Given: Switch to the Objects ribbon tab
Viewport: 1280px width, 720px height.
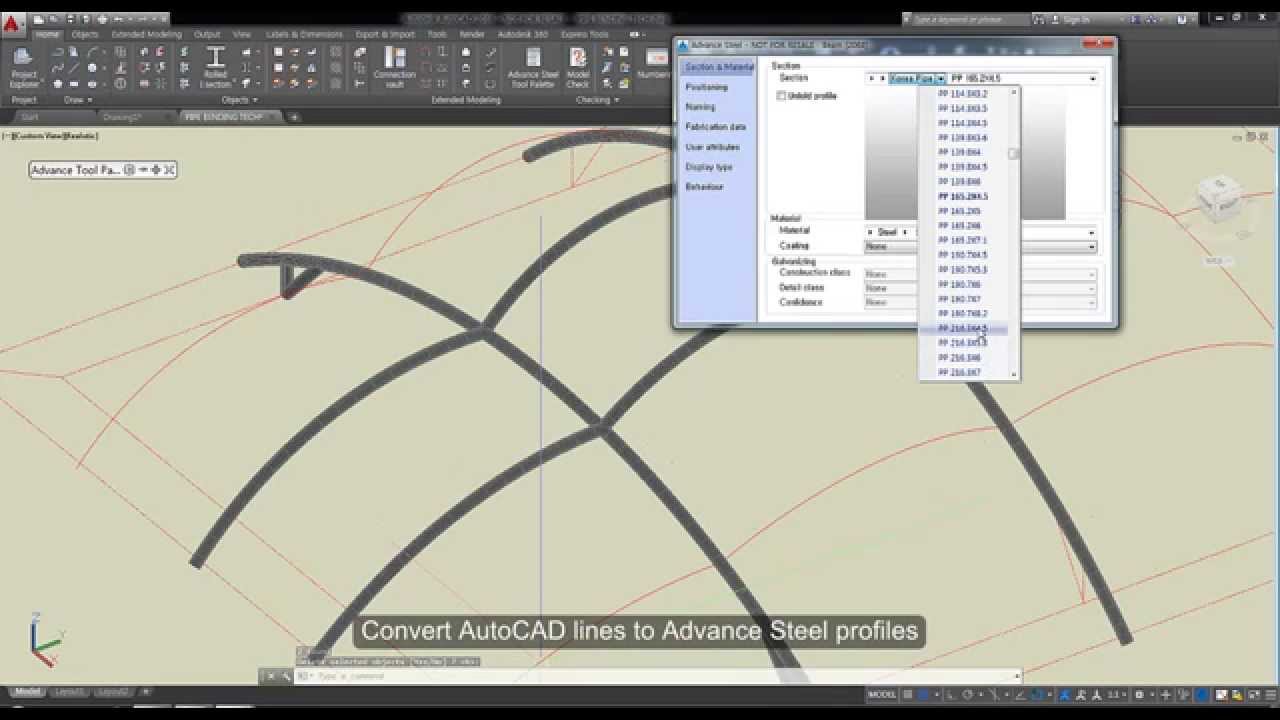Looking at the screenshot, I should (85, 34).
